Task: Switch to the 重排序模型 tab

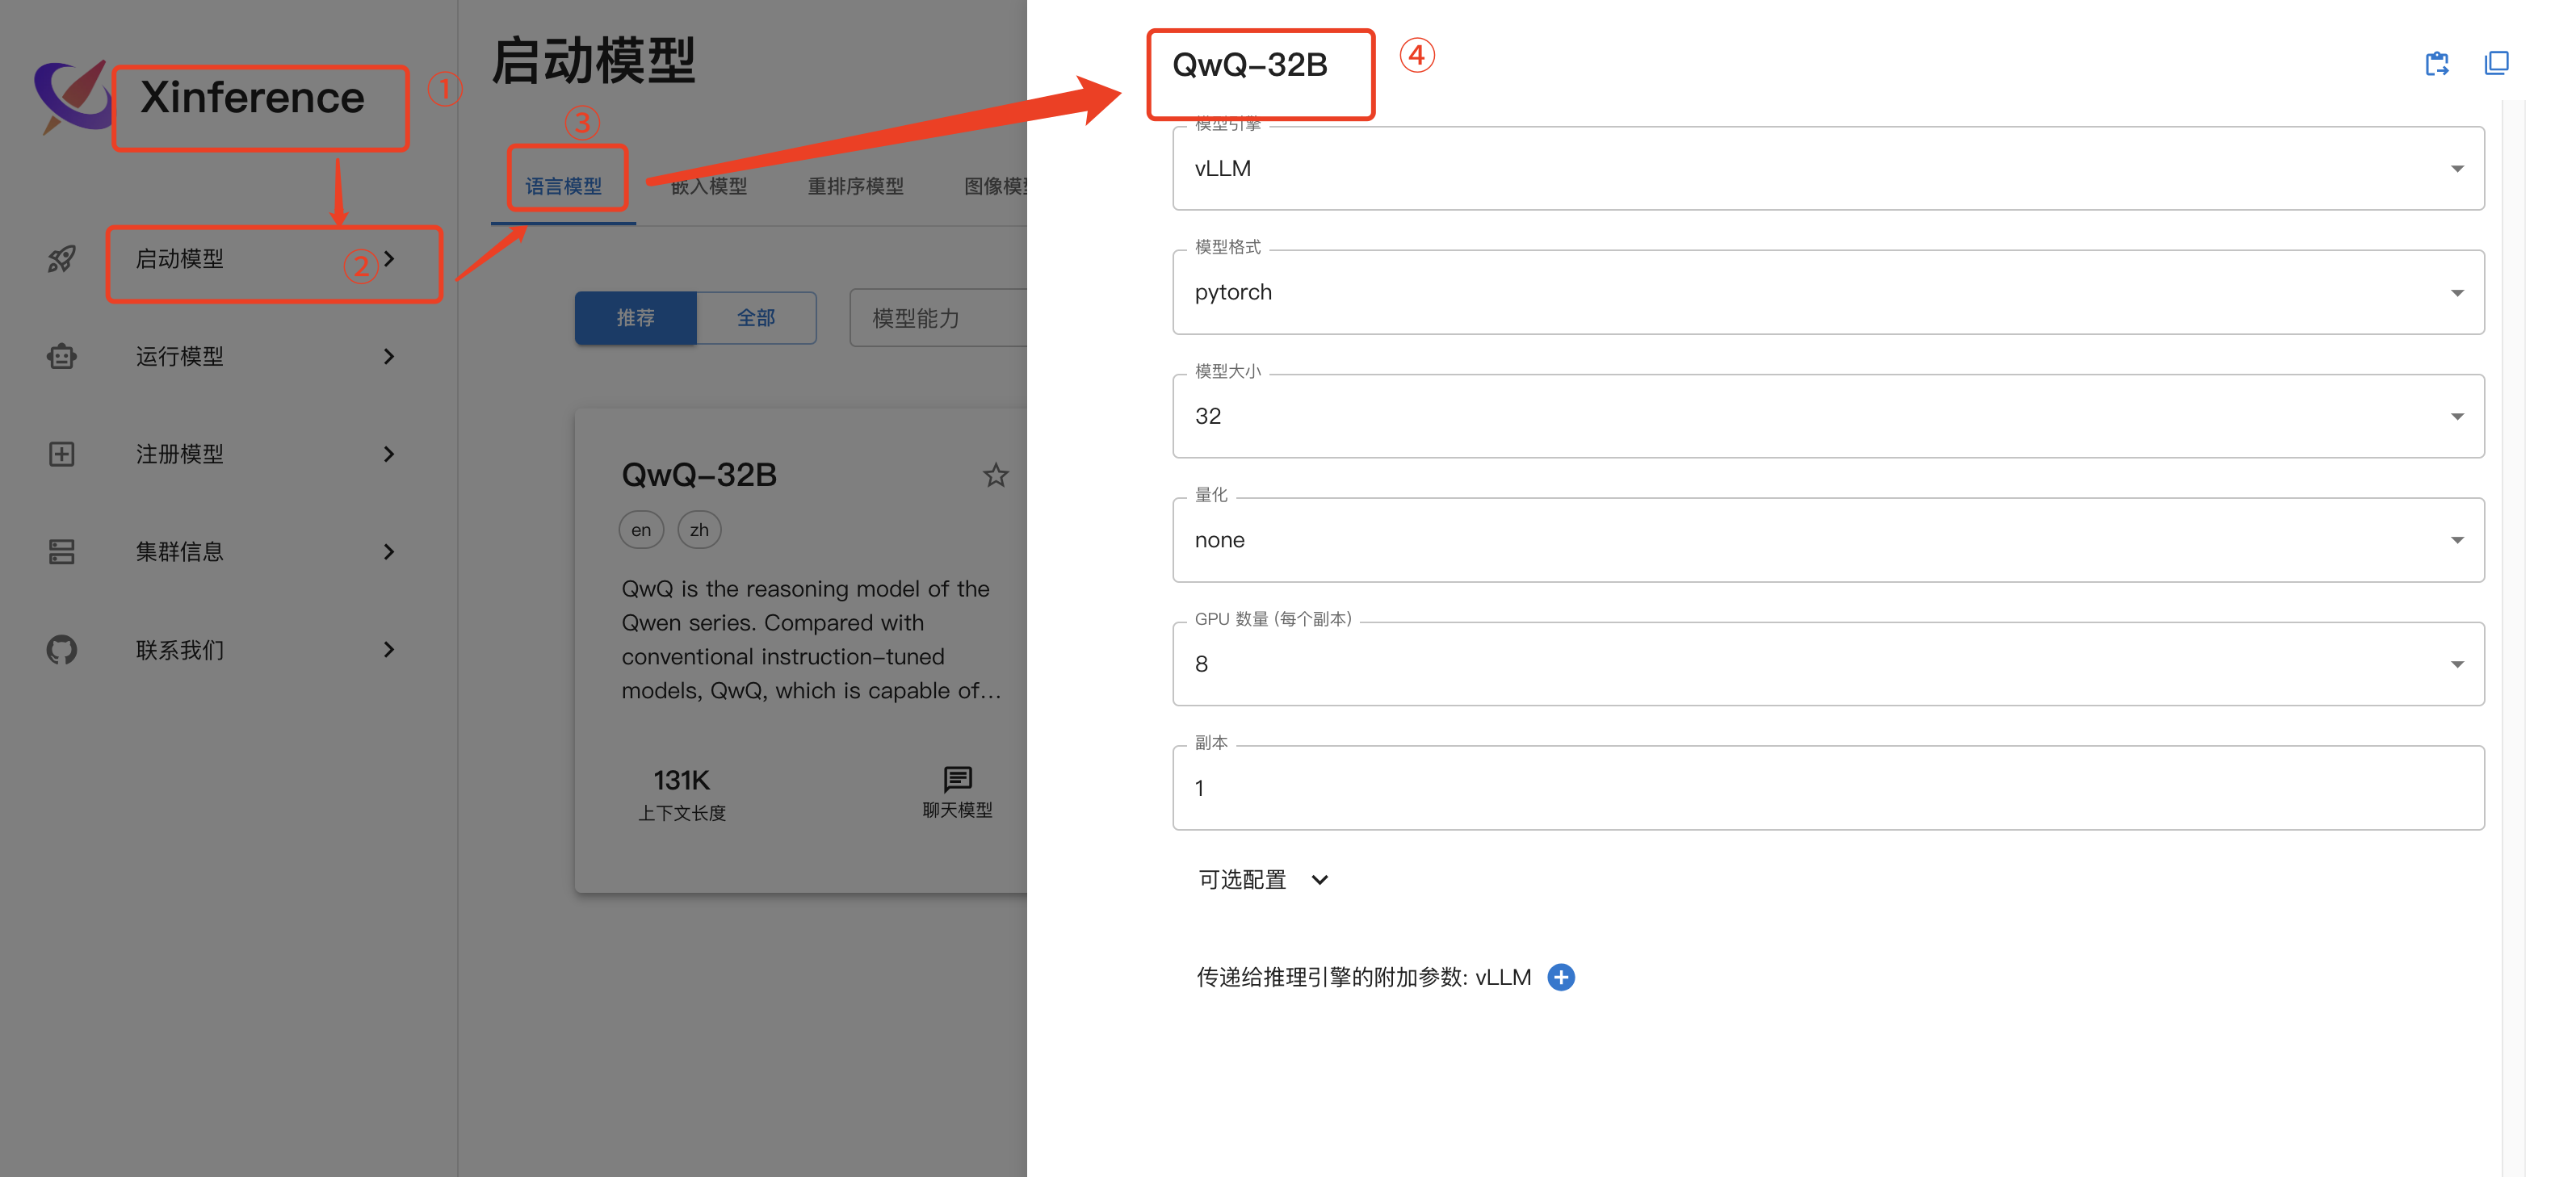Action: click(x=855, y=186)
